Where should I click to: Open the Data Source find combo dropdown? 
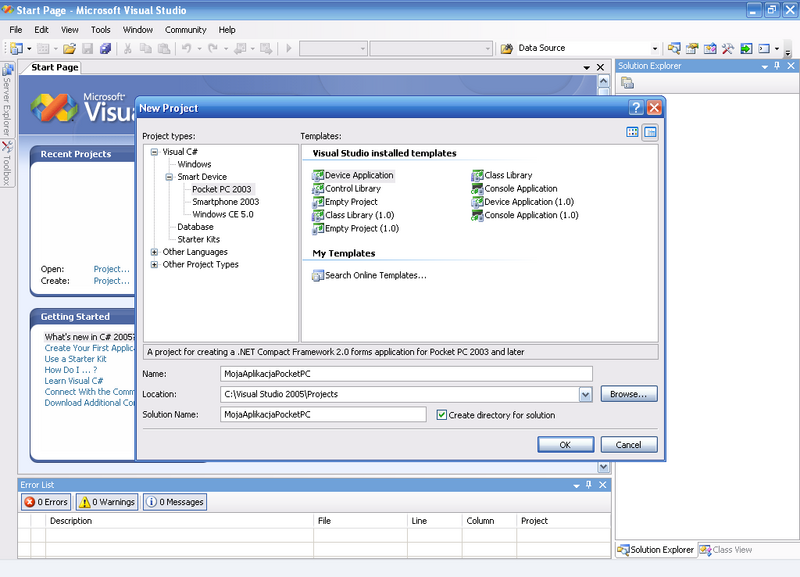(655, 48)
